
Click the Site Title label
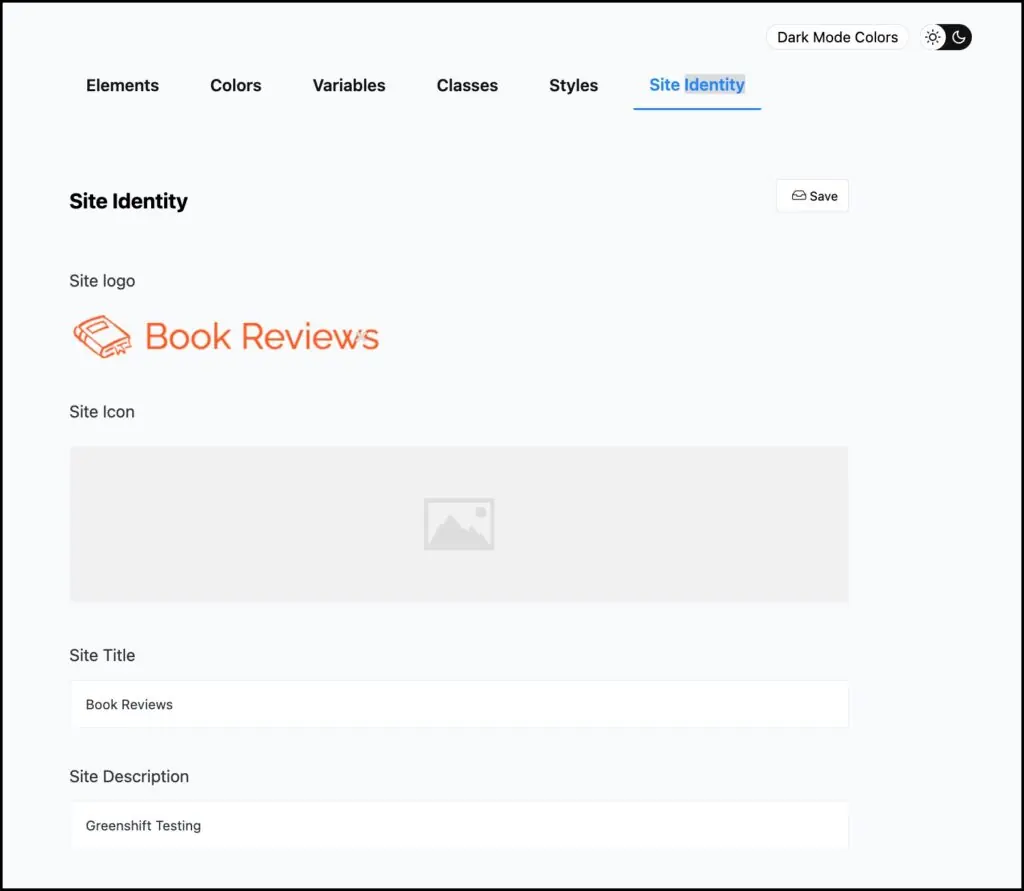(103, 655)
